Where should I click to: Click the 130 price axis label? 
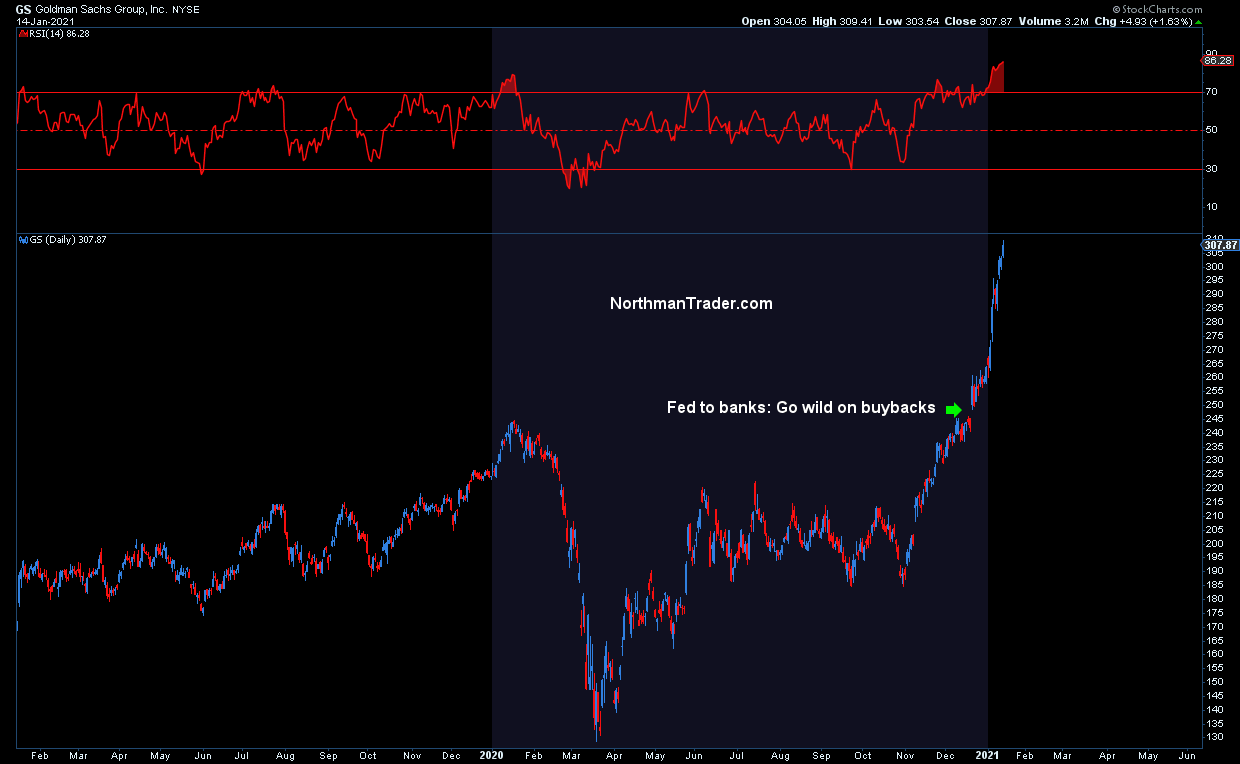pos(1213,737)
